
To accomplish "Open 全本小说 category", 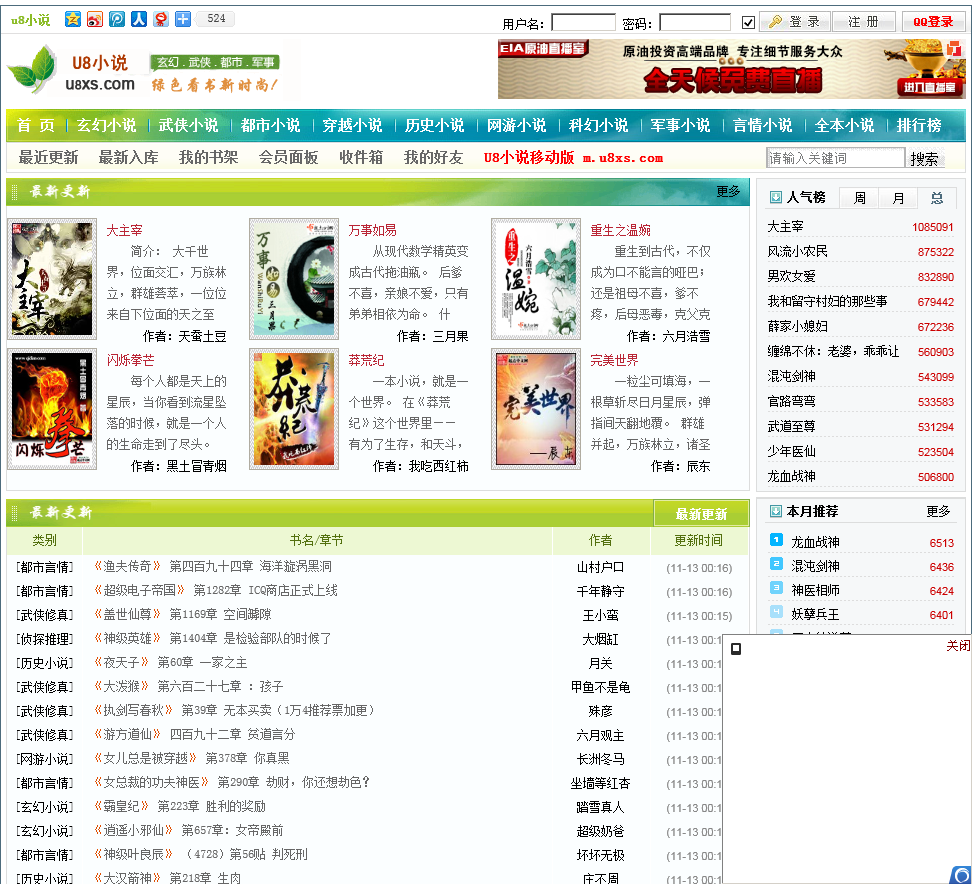I will pos(844,125).
